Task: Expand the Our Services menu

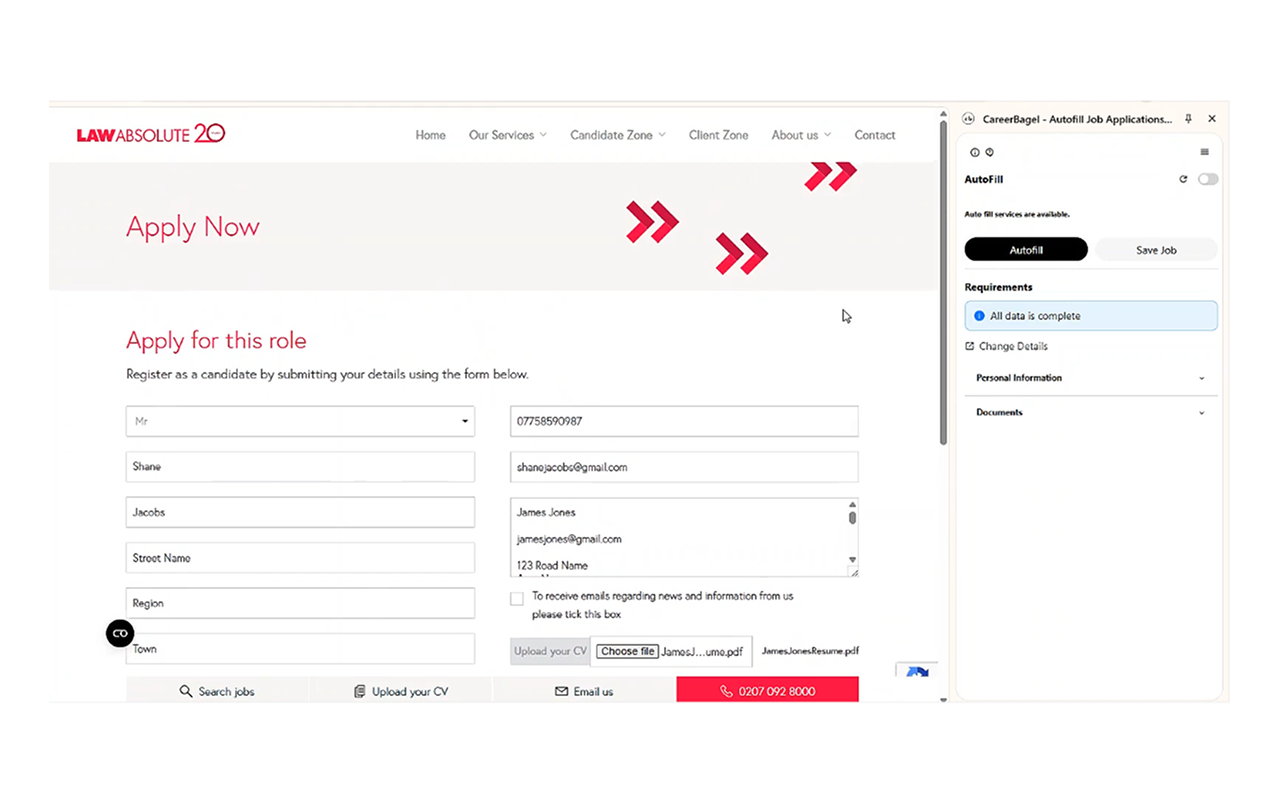Action: 508,135
